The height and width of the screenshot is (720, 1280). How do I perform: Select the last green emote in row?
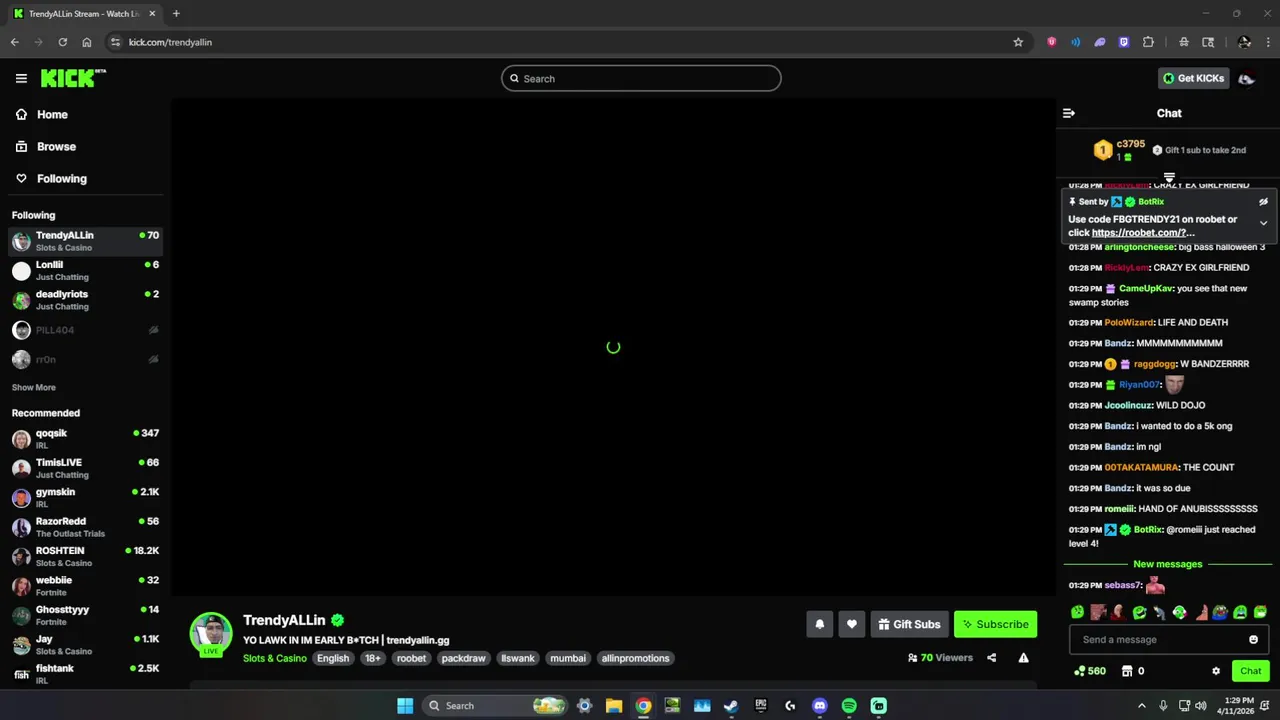[1260, 612]
